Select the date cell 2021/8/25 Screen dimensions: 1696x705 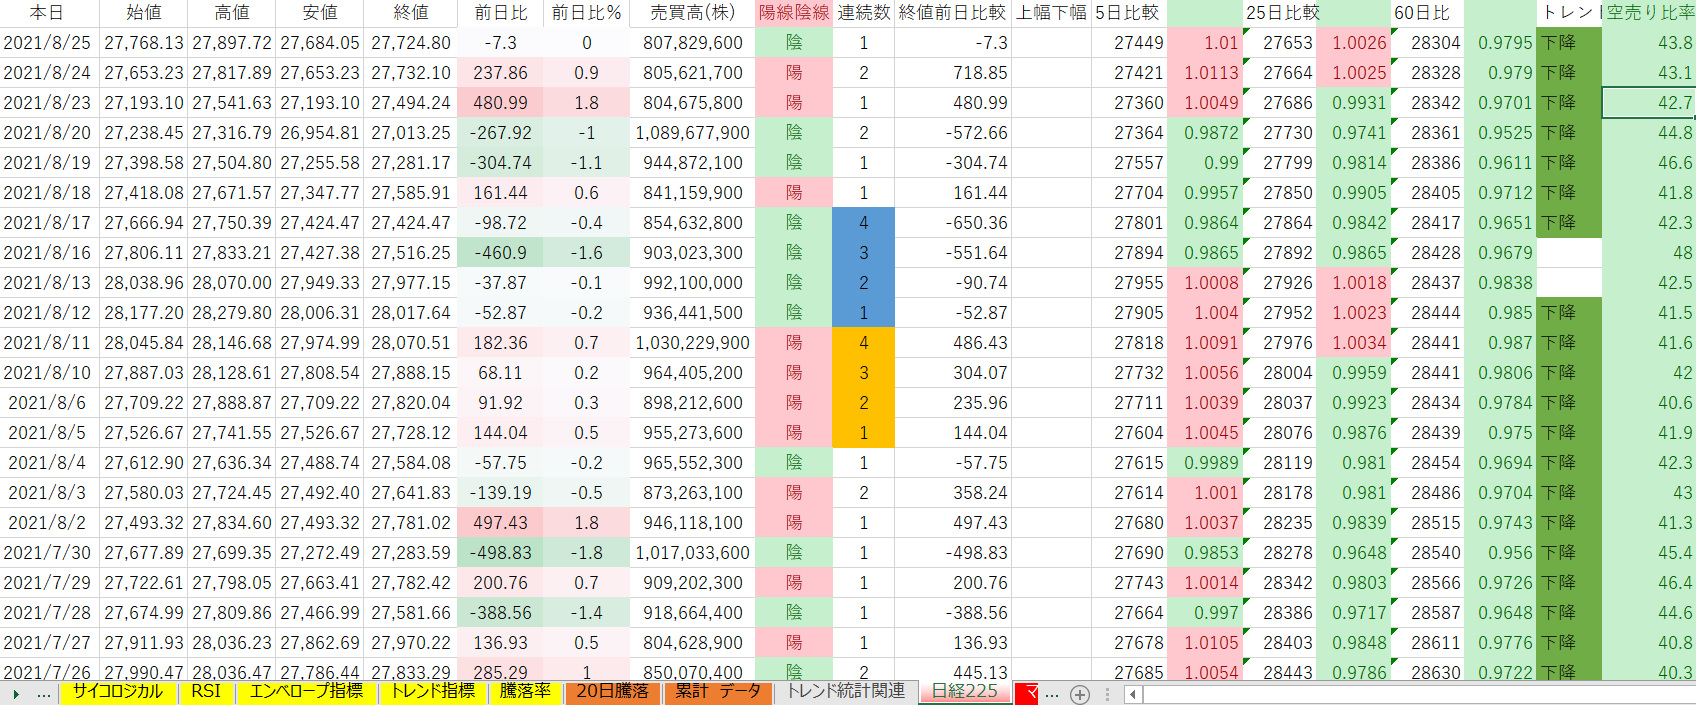(47, 43)
